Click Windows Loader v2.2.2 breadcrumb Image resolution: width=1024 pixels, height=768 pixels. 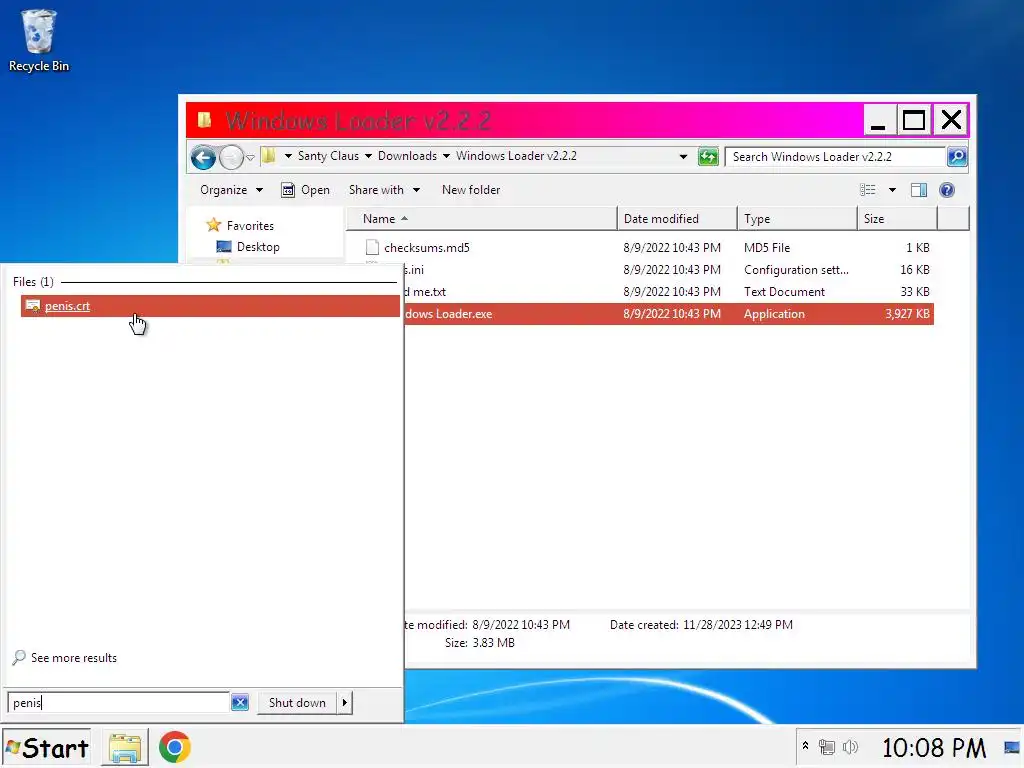click(x=516, y=156)
